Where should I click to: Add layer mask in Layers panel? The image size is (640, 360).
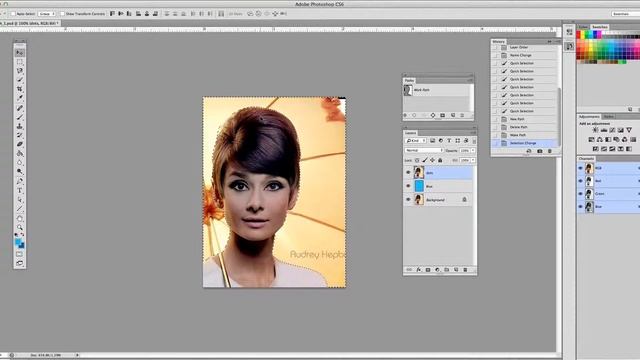coord(428,270)
